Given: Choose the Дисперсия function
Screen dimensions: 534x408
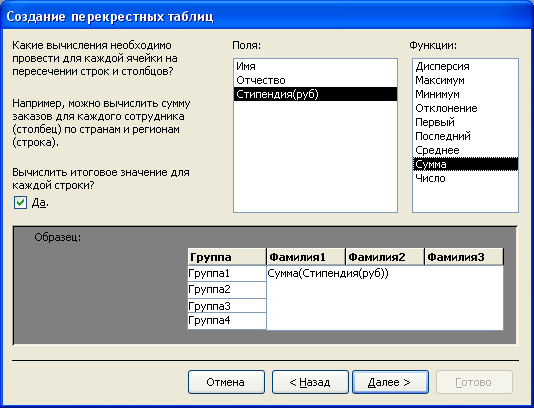Looking at the screenshot, I should (465, 66).
